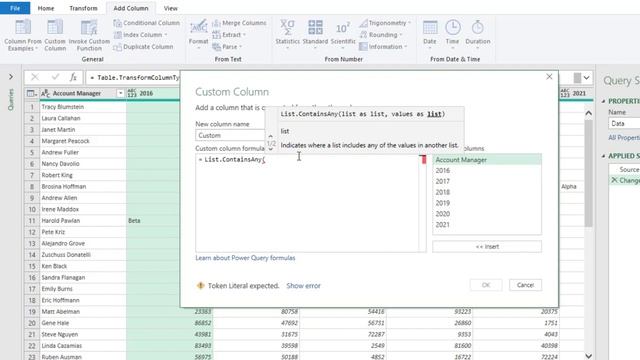
Task: Switch to the View tab
Action: point(171,8)
